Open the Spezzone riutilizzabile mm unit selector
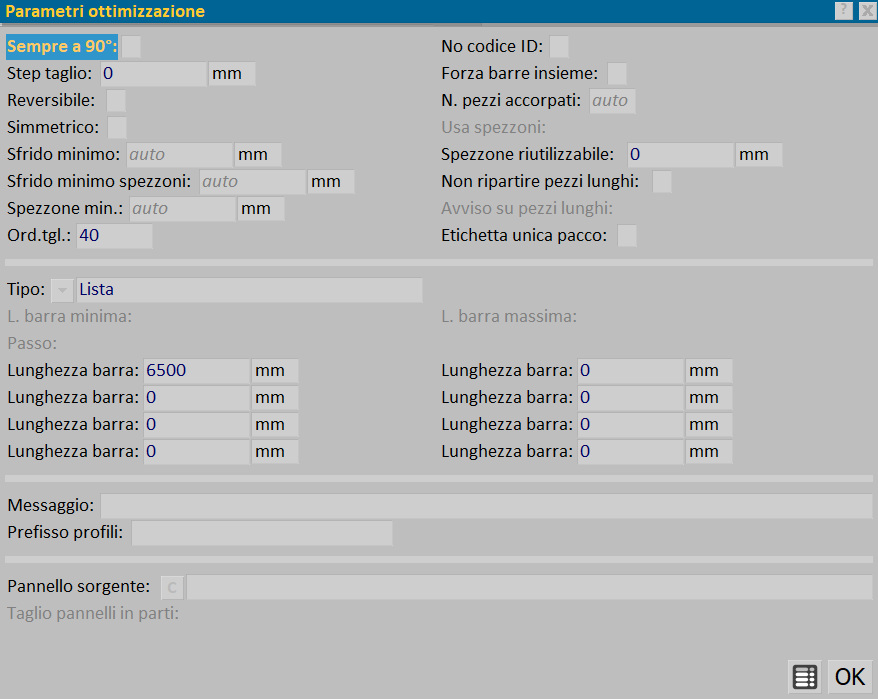Viewport: 878px width, 699px height. pyautogui.click(x=759, y=155)
